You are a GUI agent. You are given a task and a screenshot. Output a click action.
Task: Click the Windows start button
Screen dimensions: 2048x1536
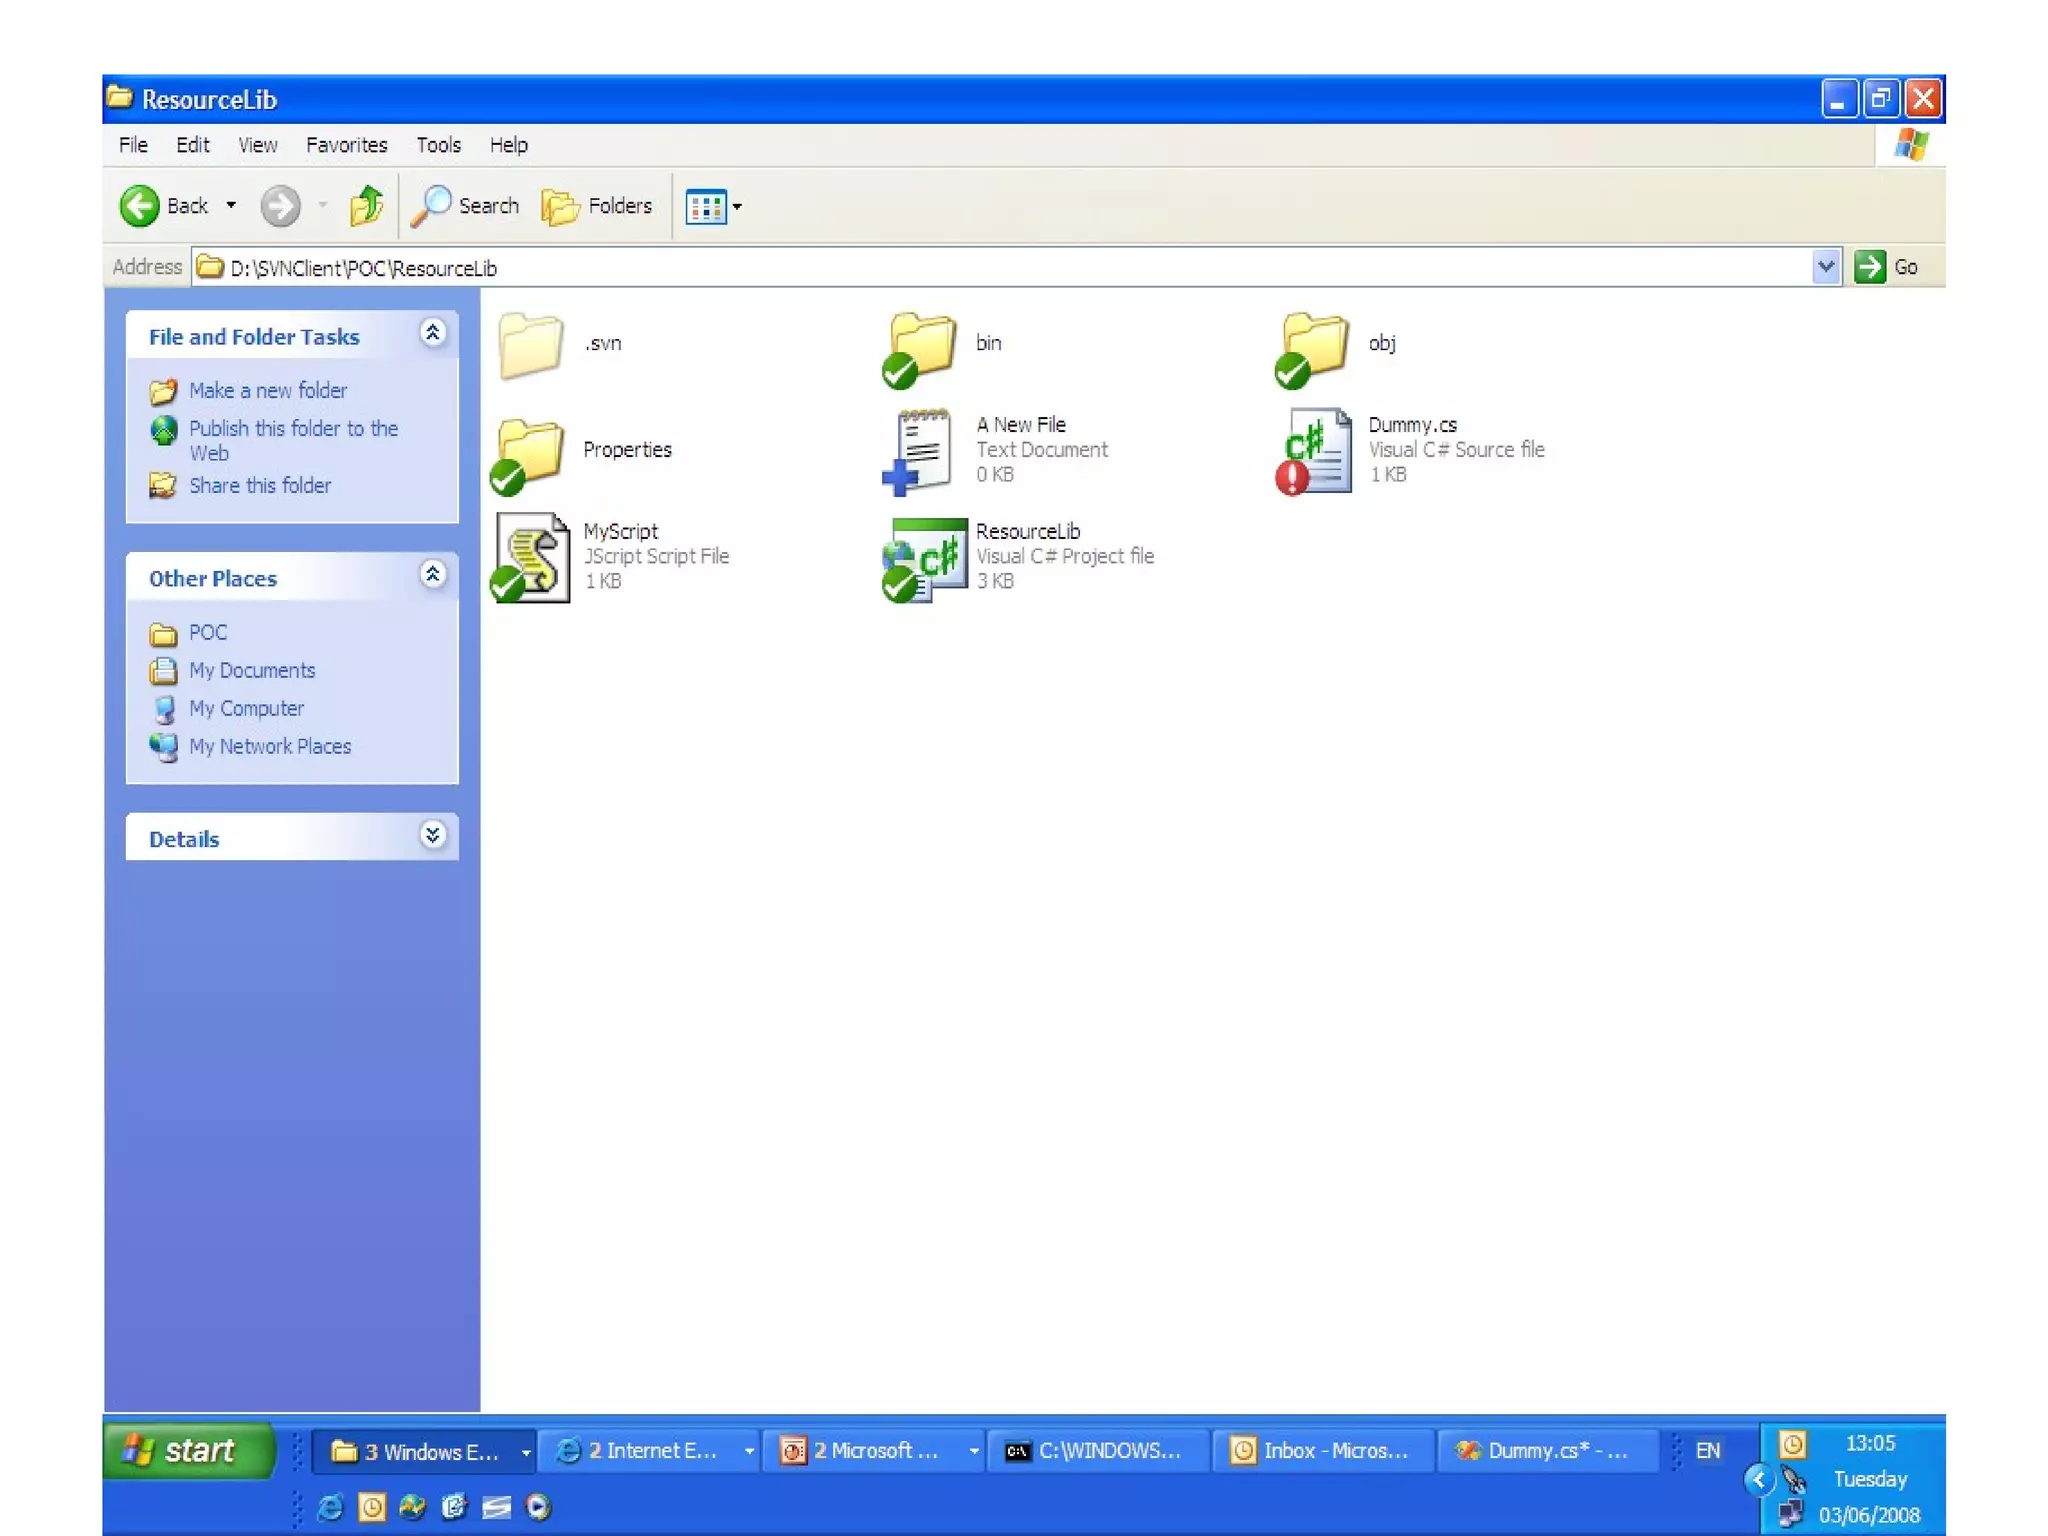point(187,1451)
